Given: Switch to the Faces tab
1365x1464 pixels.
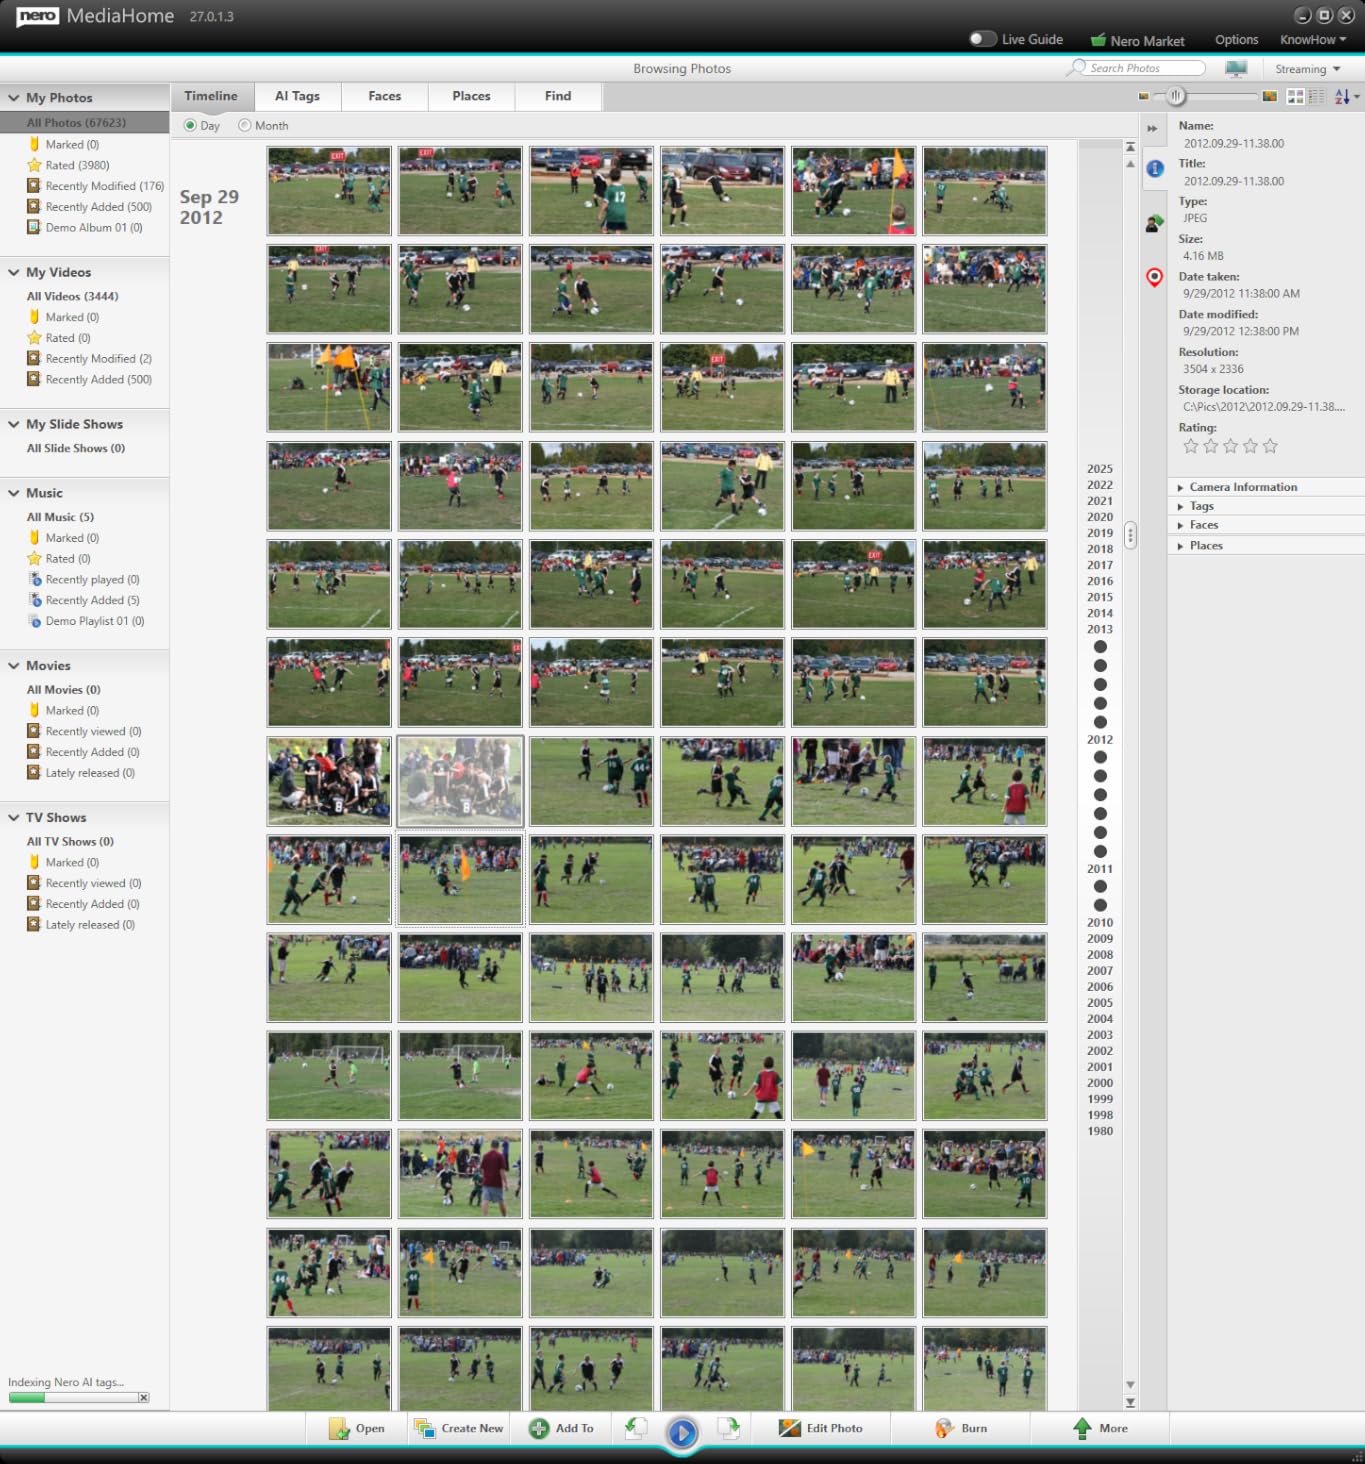Looking at the screenshot, I should click(384, 96).
